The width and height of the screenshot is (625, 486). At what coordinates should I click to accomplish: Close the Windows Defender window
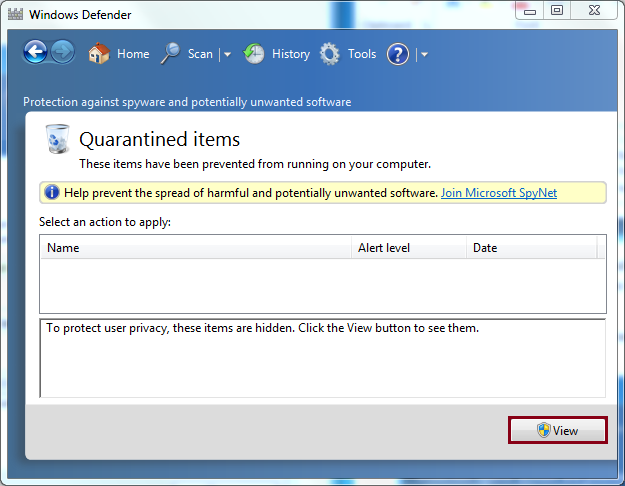click(x=594, y=10)
